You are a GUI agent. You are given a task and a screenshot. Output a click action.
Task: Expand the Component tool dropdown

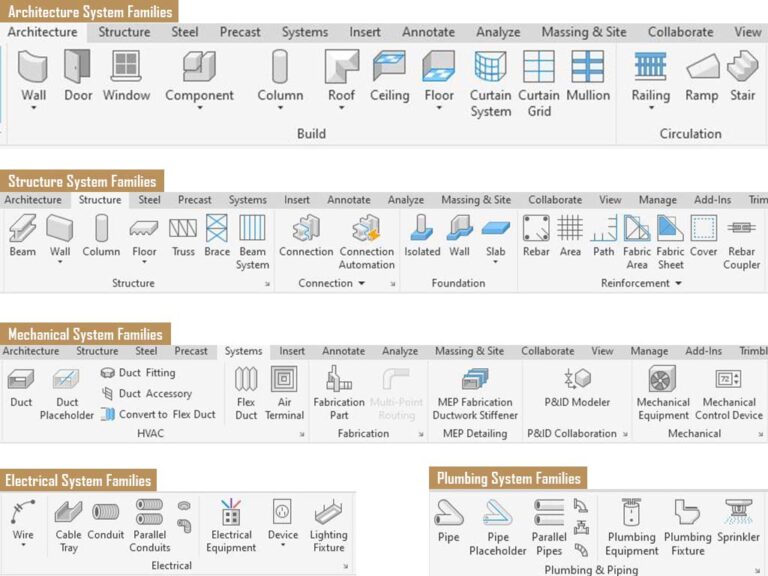pos(199,109)
